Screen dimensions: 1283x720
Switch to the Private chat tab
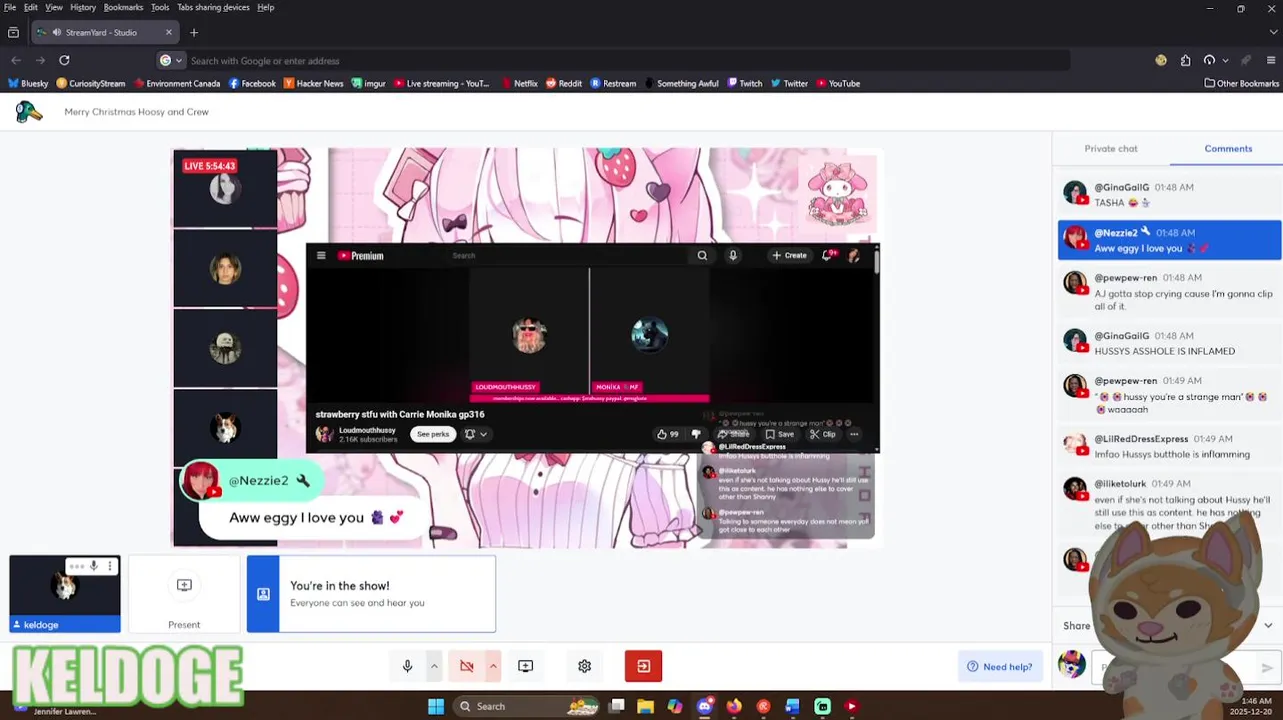point(1111,148)
